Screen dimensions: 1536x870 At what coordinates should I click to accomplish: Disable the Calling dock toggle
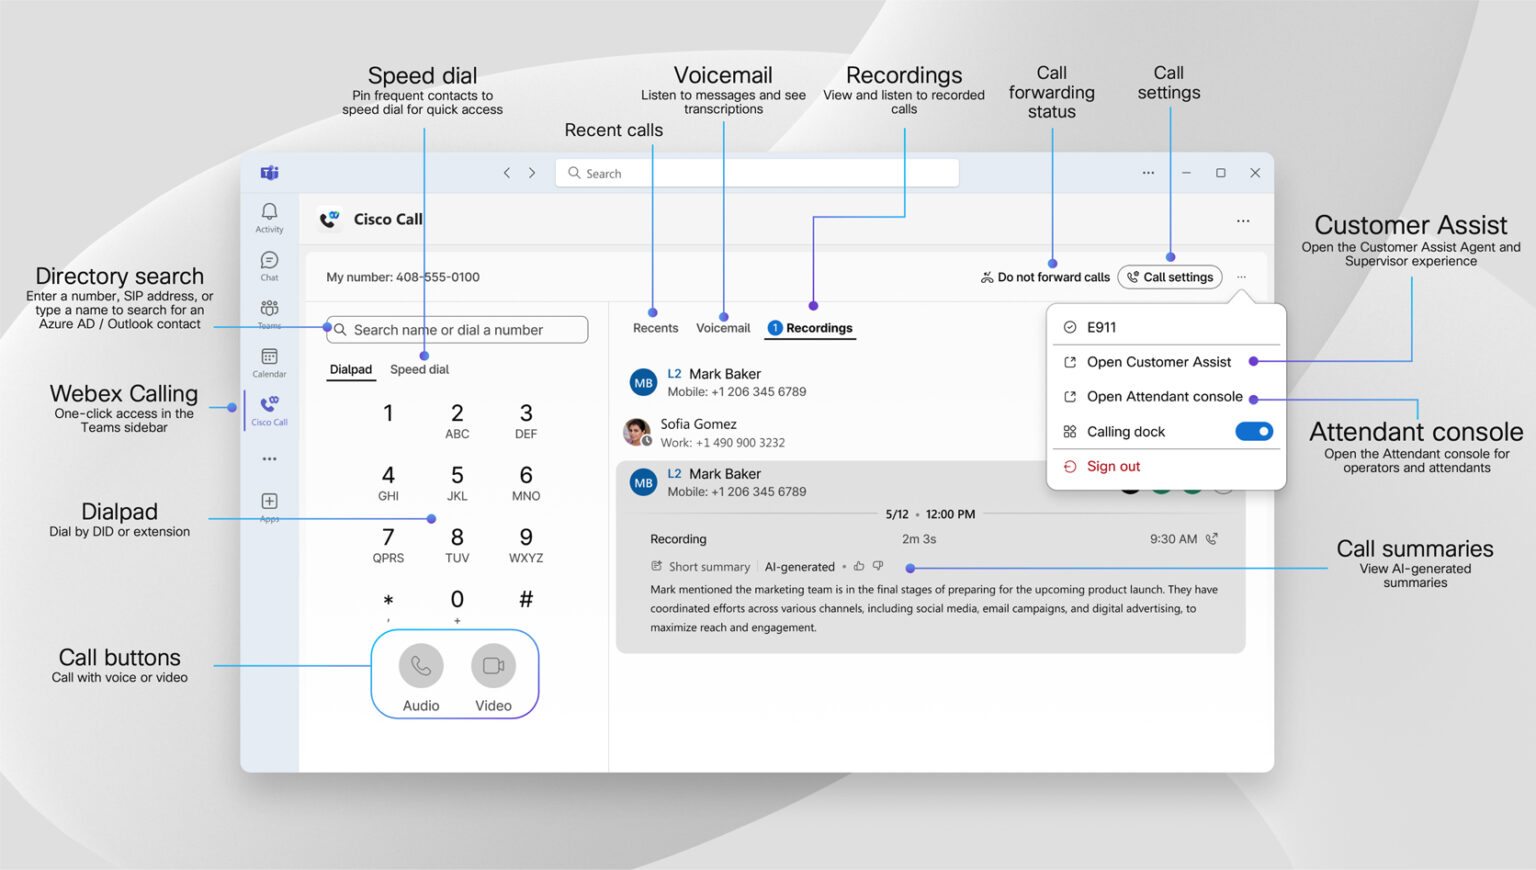1253,431
